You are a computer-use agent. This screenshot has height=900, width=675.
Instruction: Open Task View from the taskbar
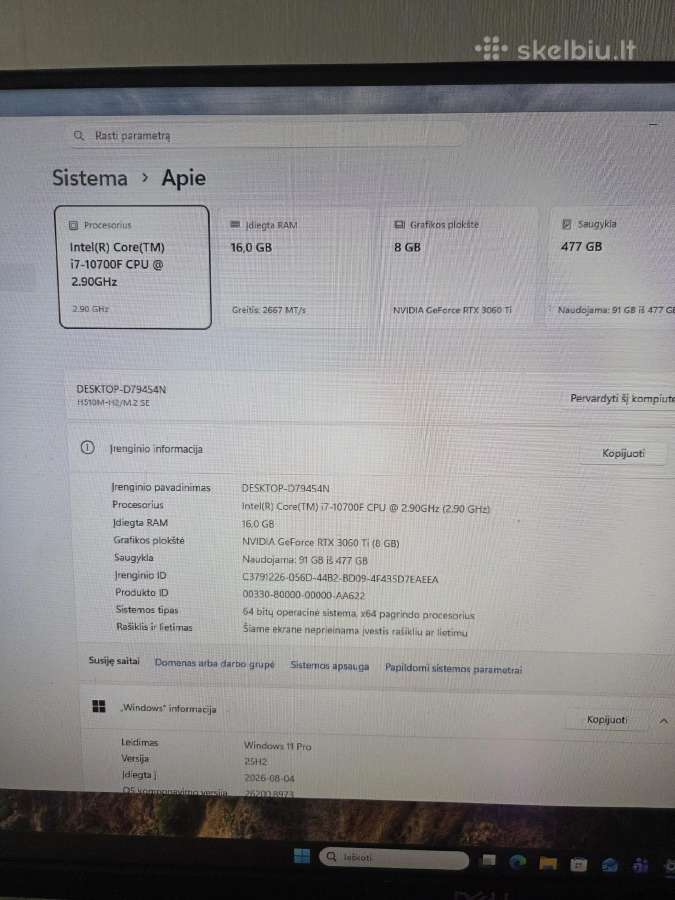488,859
